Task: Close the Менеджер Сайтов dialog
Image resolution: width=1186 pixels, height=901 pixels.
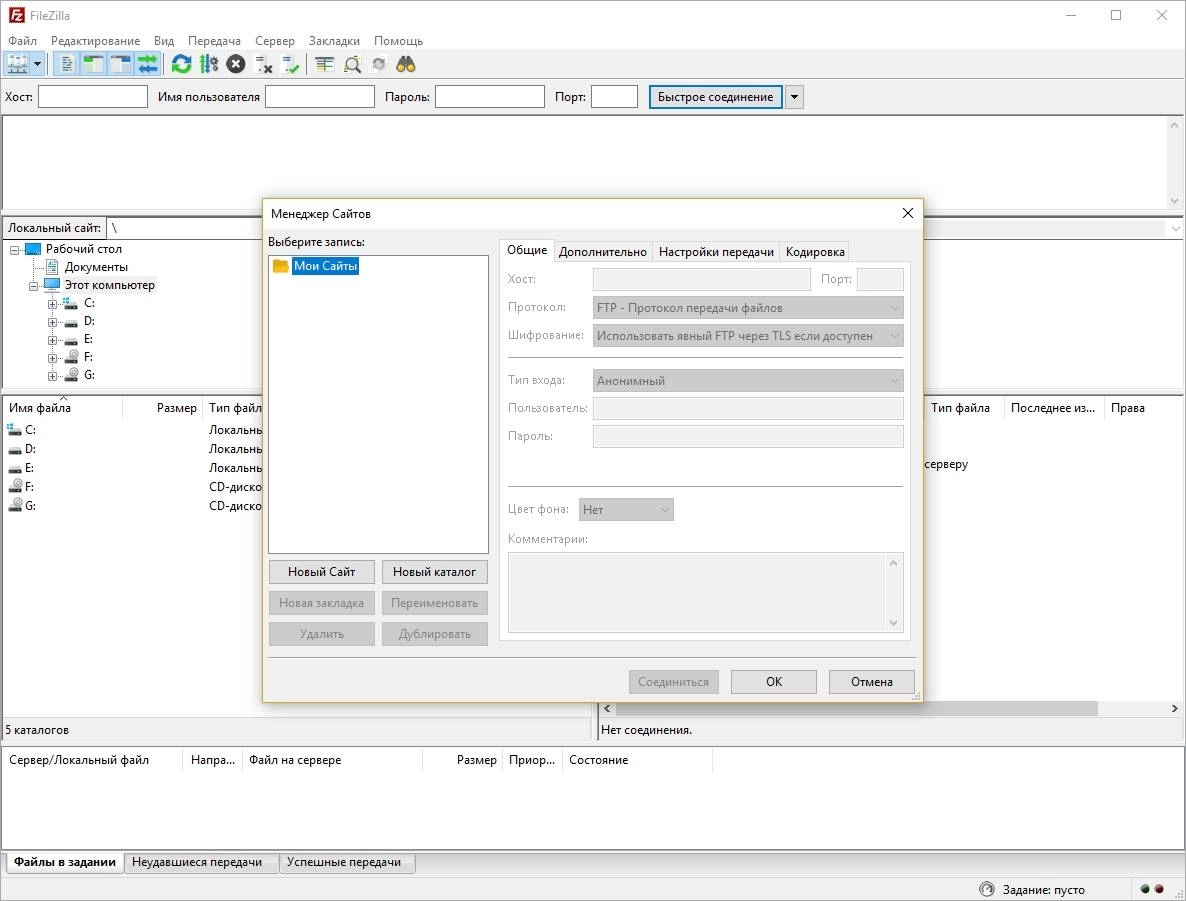Action: 908,213
